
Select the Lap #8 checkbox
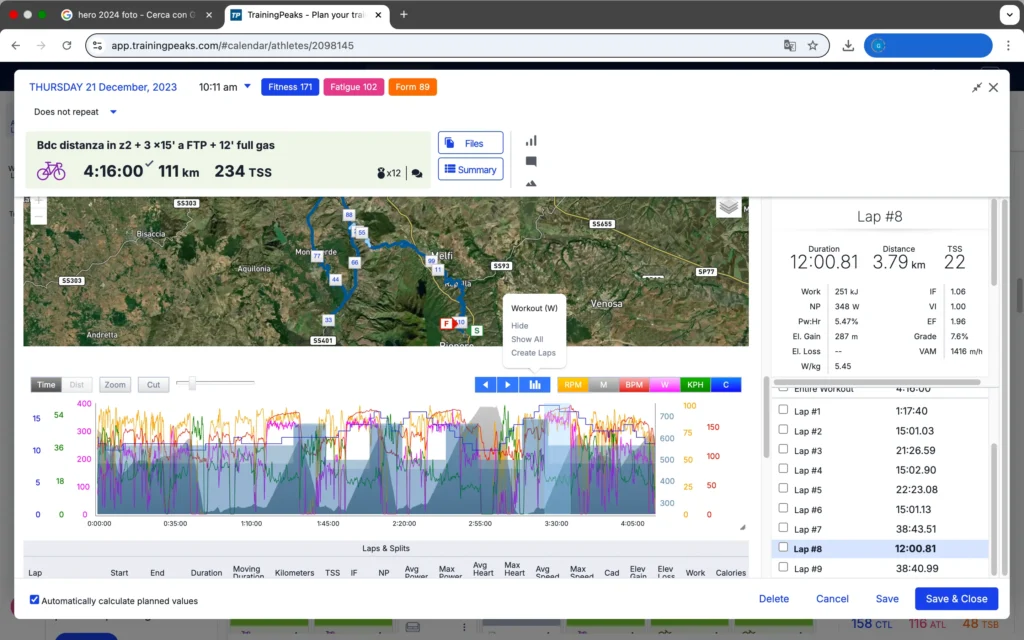(x=783, y=548)
